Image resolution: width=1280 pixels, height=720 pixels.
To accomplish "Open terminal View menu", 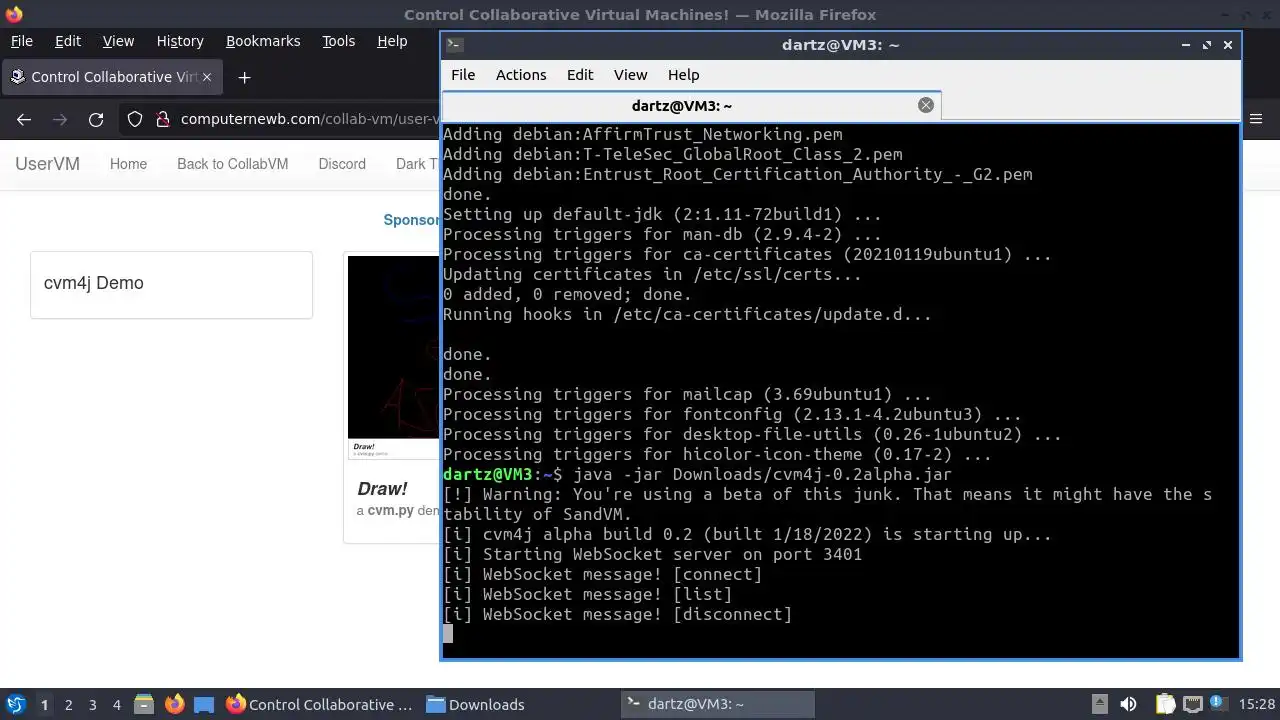I will pyautogui.click(x=630, y=75).
